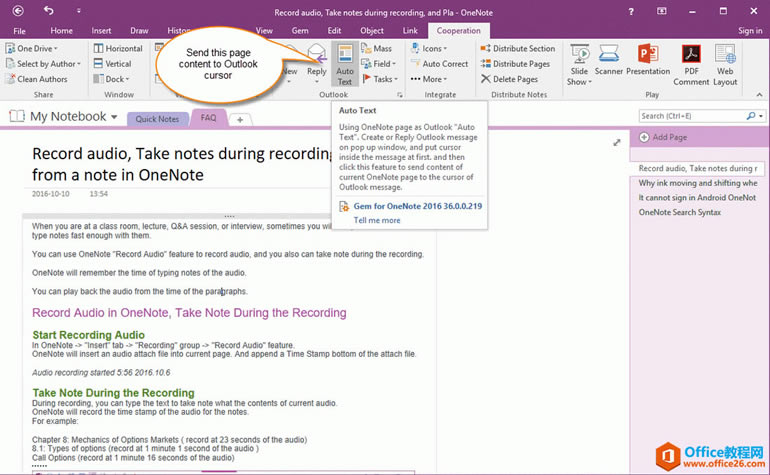Click Clean Authors in Share group
The image size is (770, 475).
click(x=36, y=79)
